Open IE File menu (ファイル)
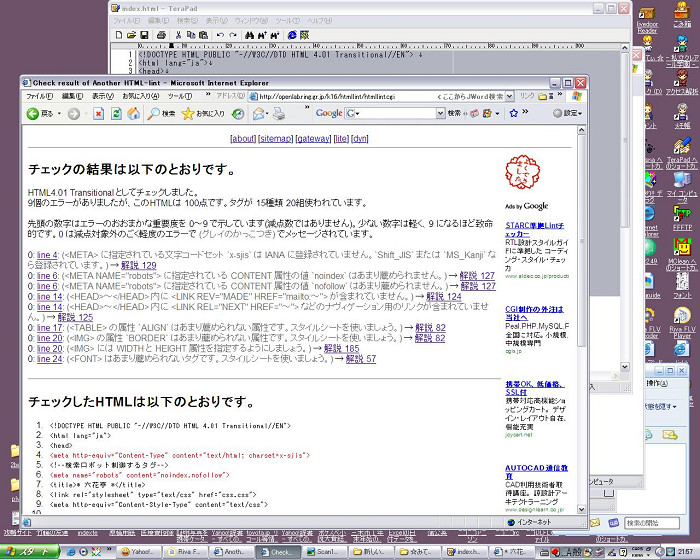The width and height of the screenshot is (700, 560). tap(39, 96)
